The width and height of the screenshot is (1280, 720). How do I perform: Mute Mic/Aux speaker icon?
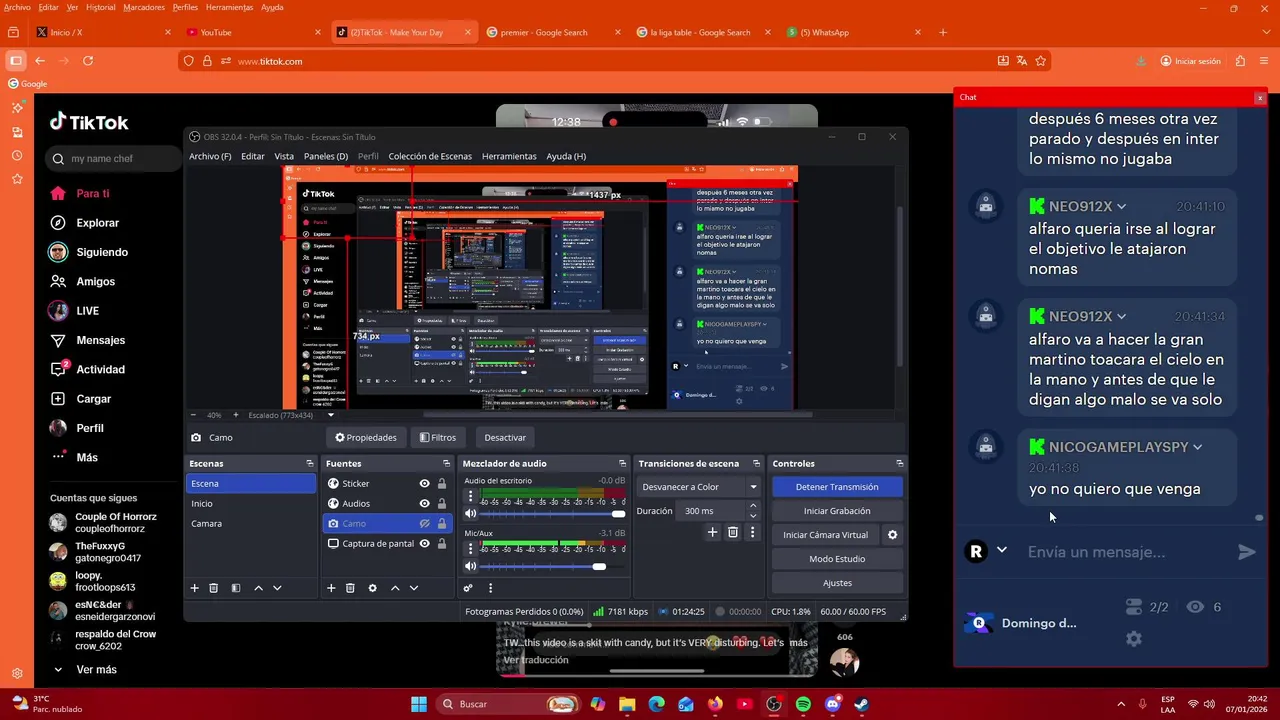pyautogui.click(x=471, y=566)
